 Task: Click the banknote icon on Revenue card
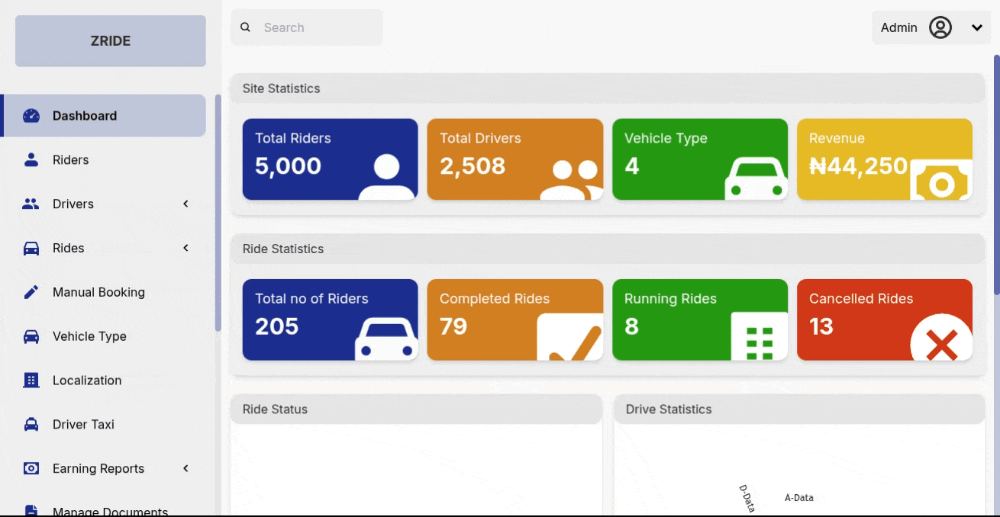pyautogui.click(x=941, y=180)
